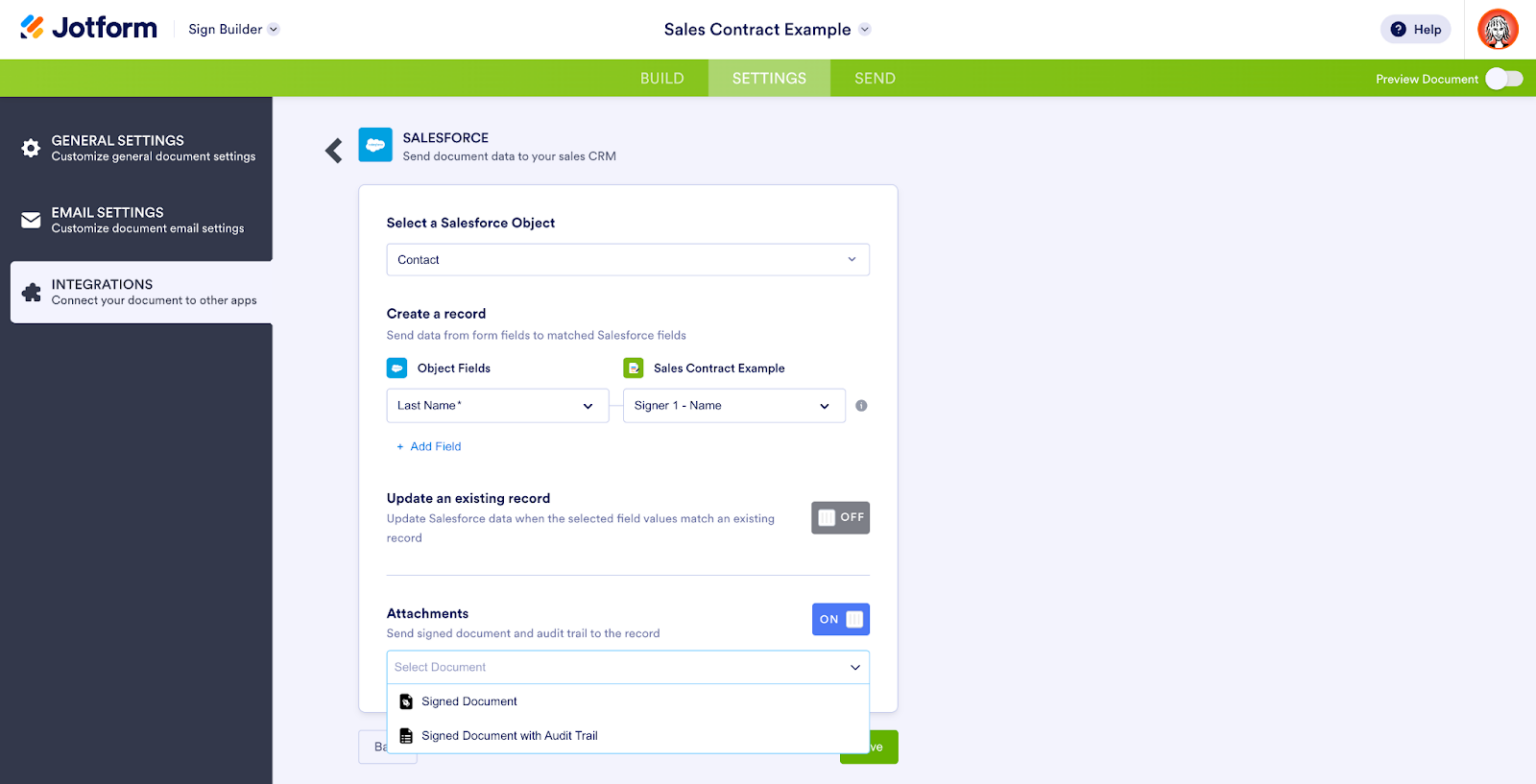Switch to the BUILD tab
The image size is (1536, 784).
coord(663,77)
